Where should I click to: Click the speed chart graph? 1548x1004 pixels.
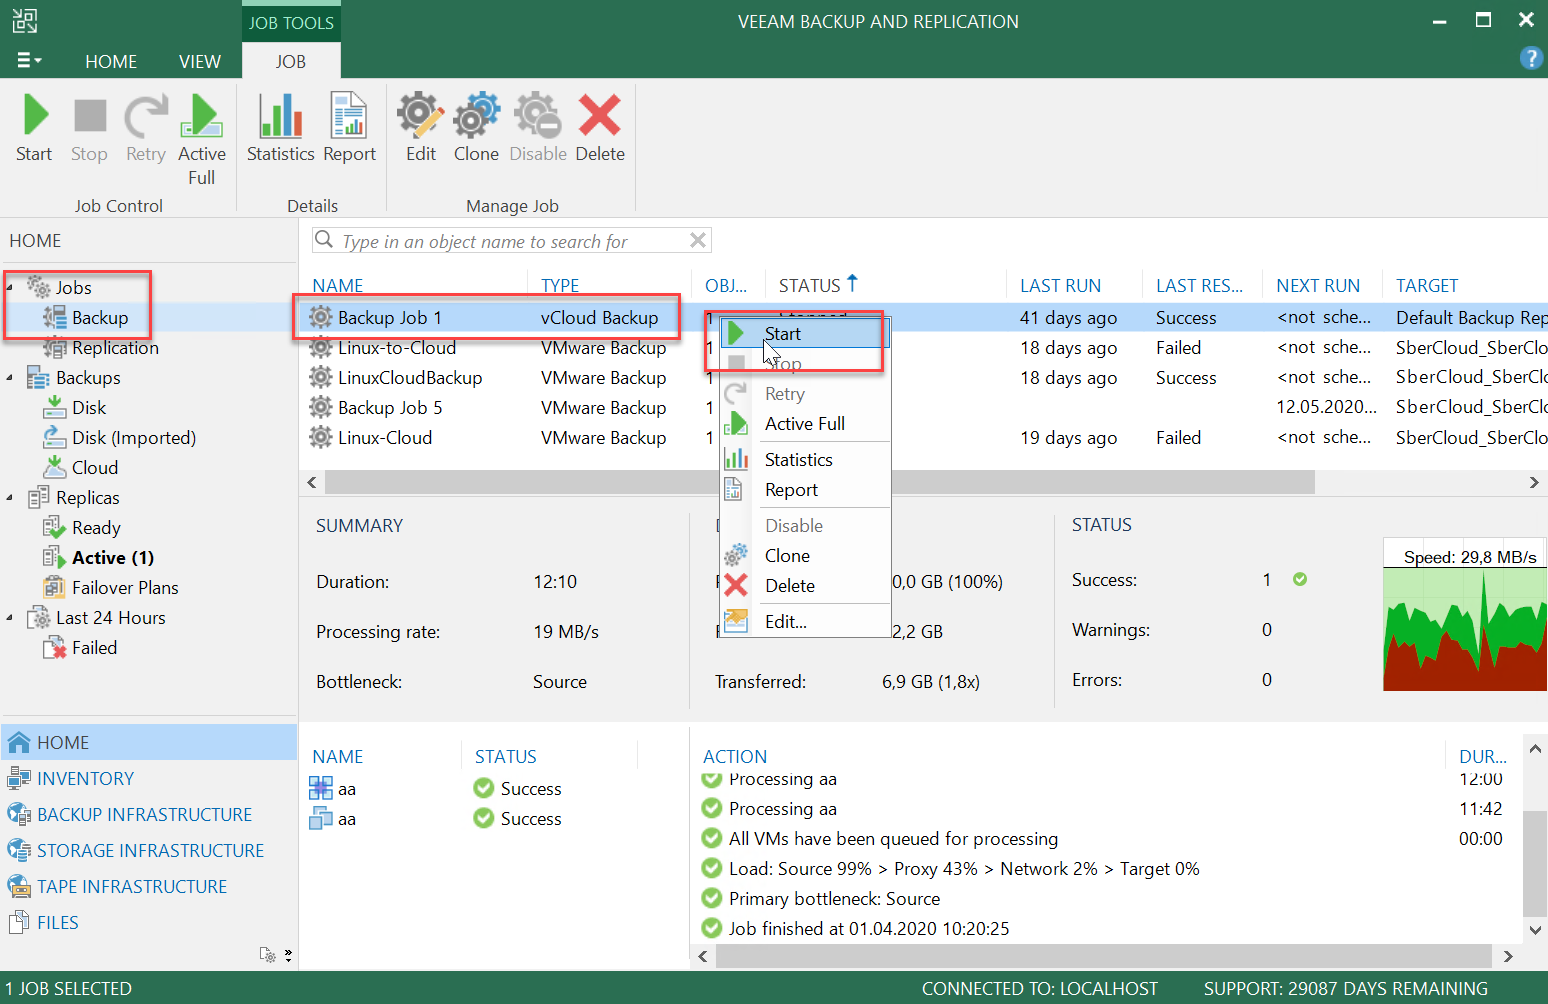(1465, 615)
